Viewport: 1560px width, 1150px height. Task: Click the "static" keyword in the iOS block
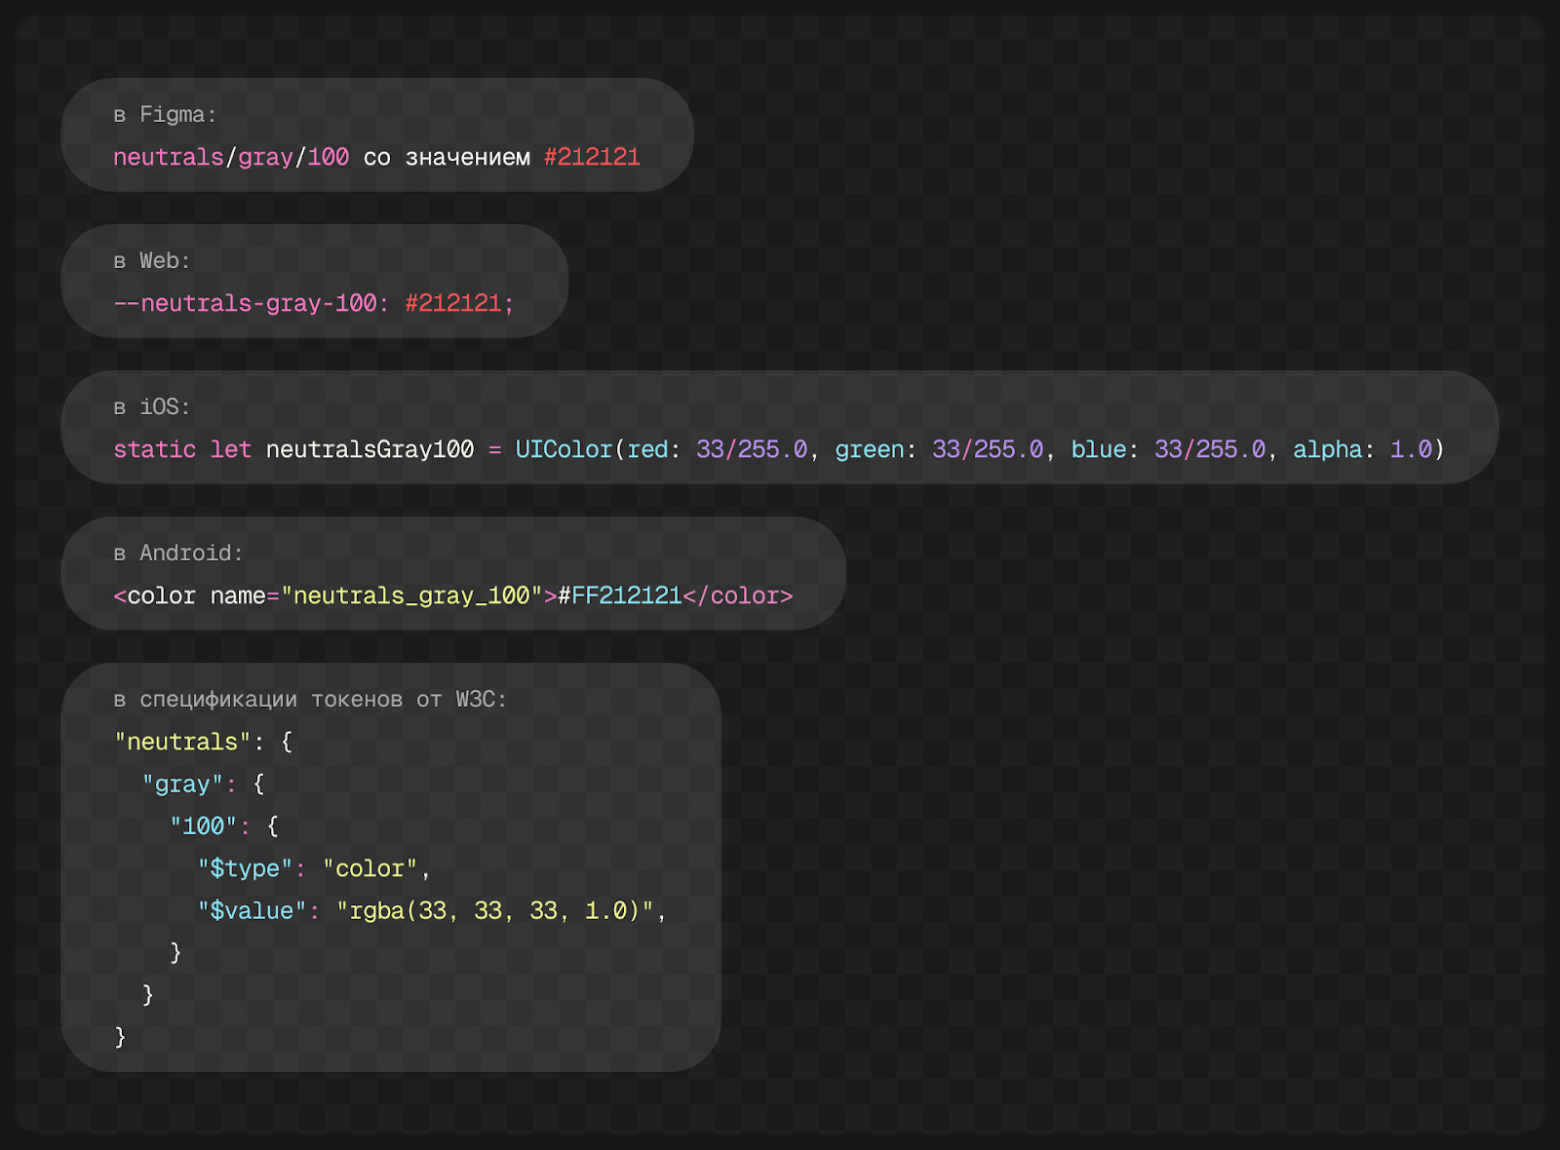click(x=155, y=450)
